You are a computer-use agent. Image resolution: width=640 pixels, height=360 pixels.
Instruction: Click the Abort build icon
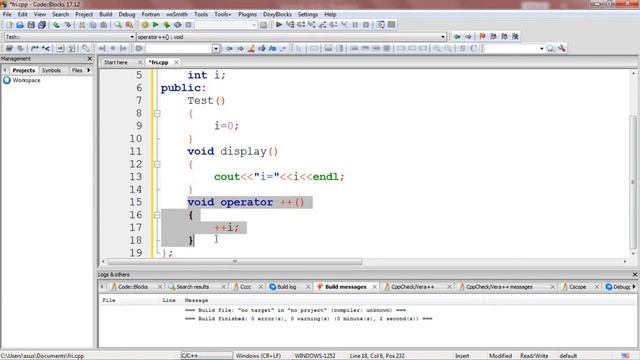(188, 25)
